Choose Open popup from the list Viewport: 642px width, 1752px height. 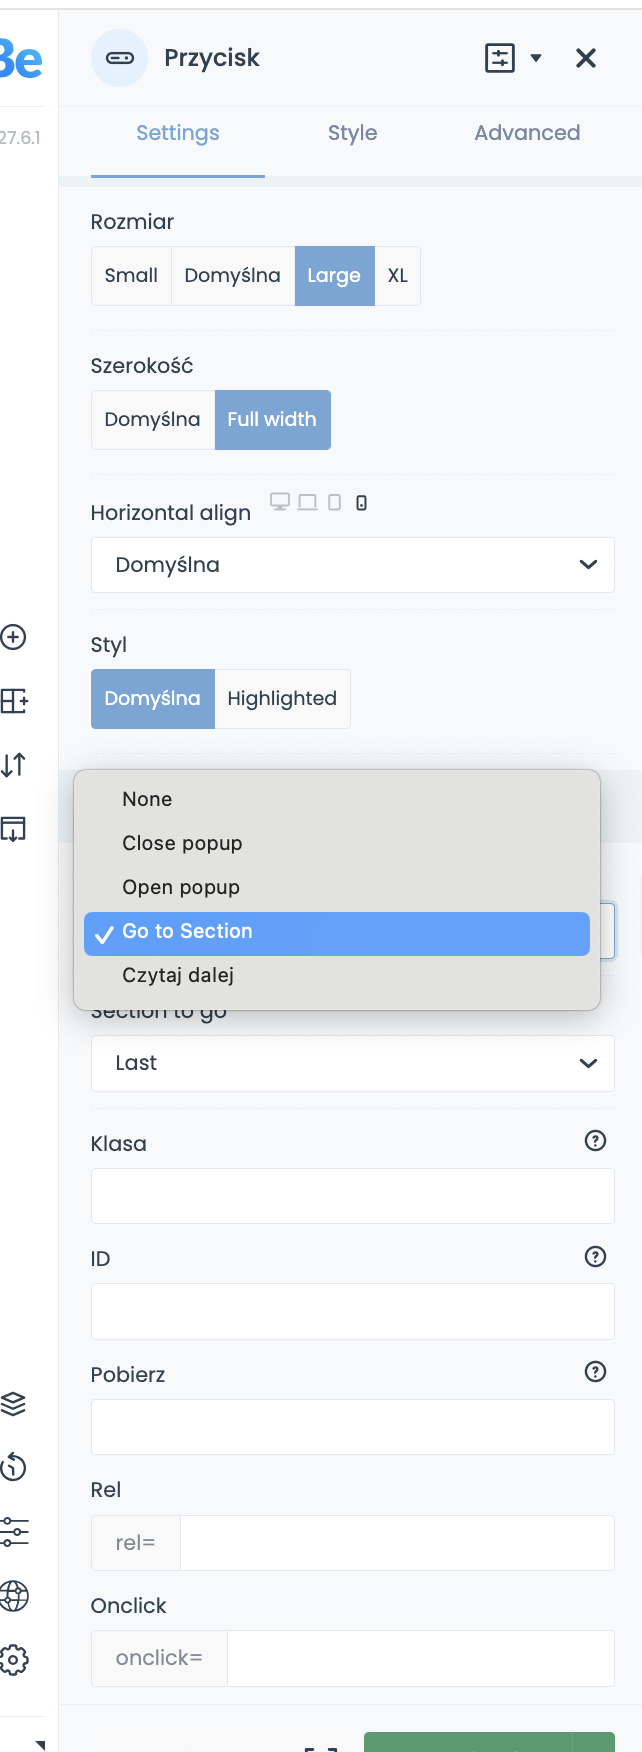(181, 887)
